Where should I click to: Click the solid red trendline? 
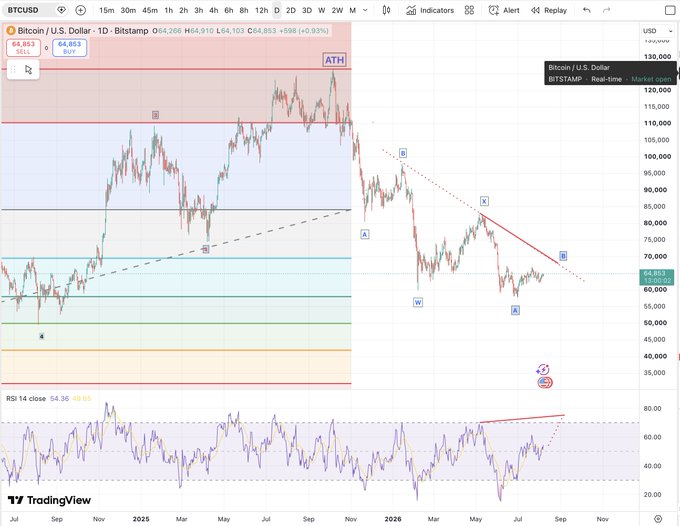point(520,238)
